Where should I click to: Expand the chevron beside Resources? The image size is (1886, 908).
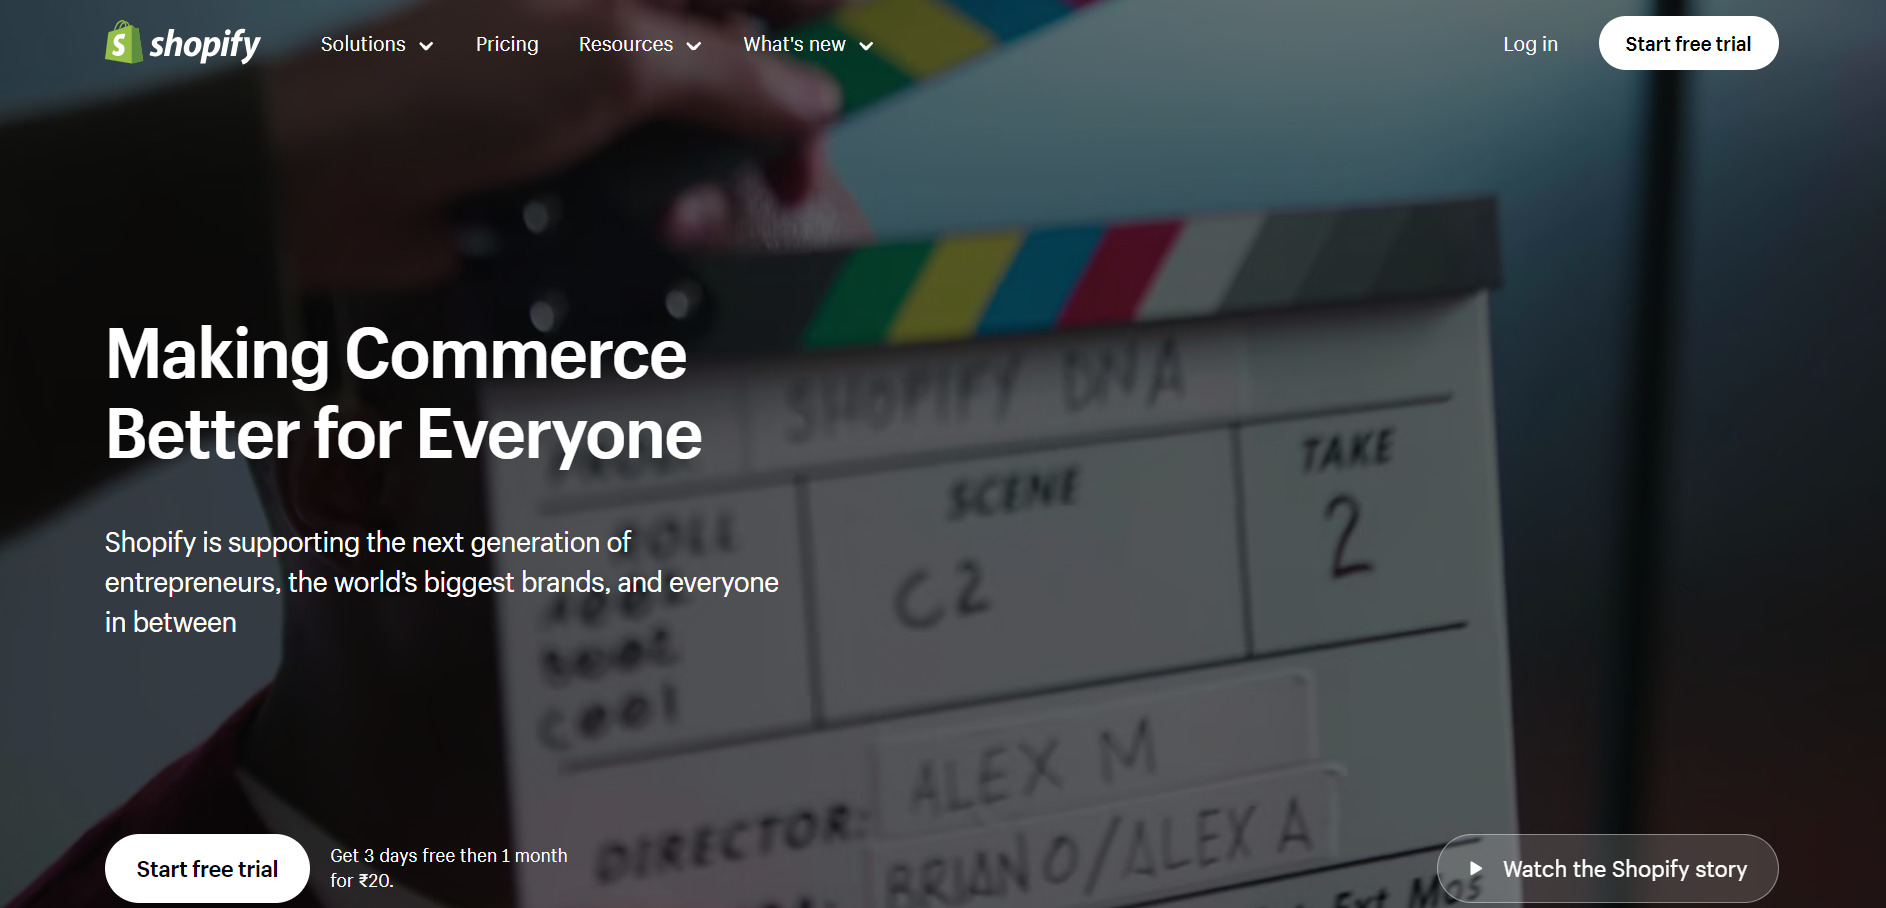[x=694, y=46]
